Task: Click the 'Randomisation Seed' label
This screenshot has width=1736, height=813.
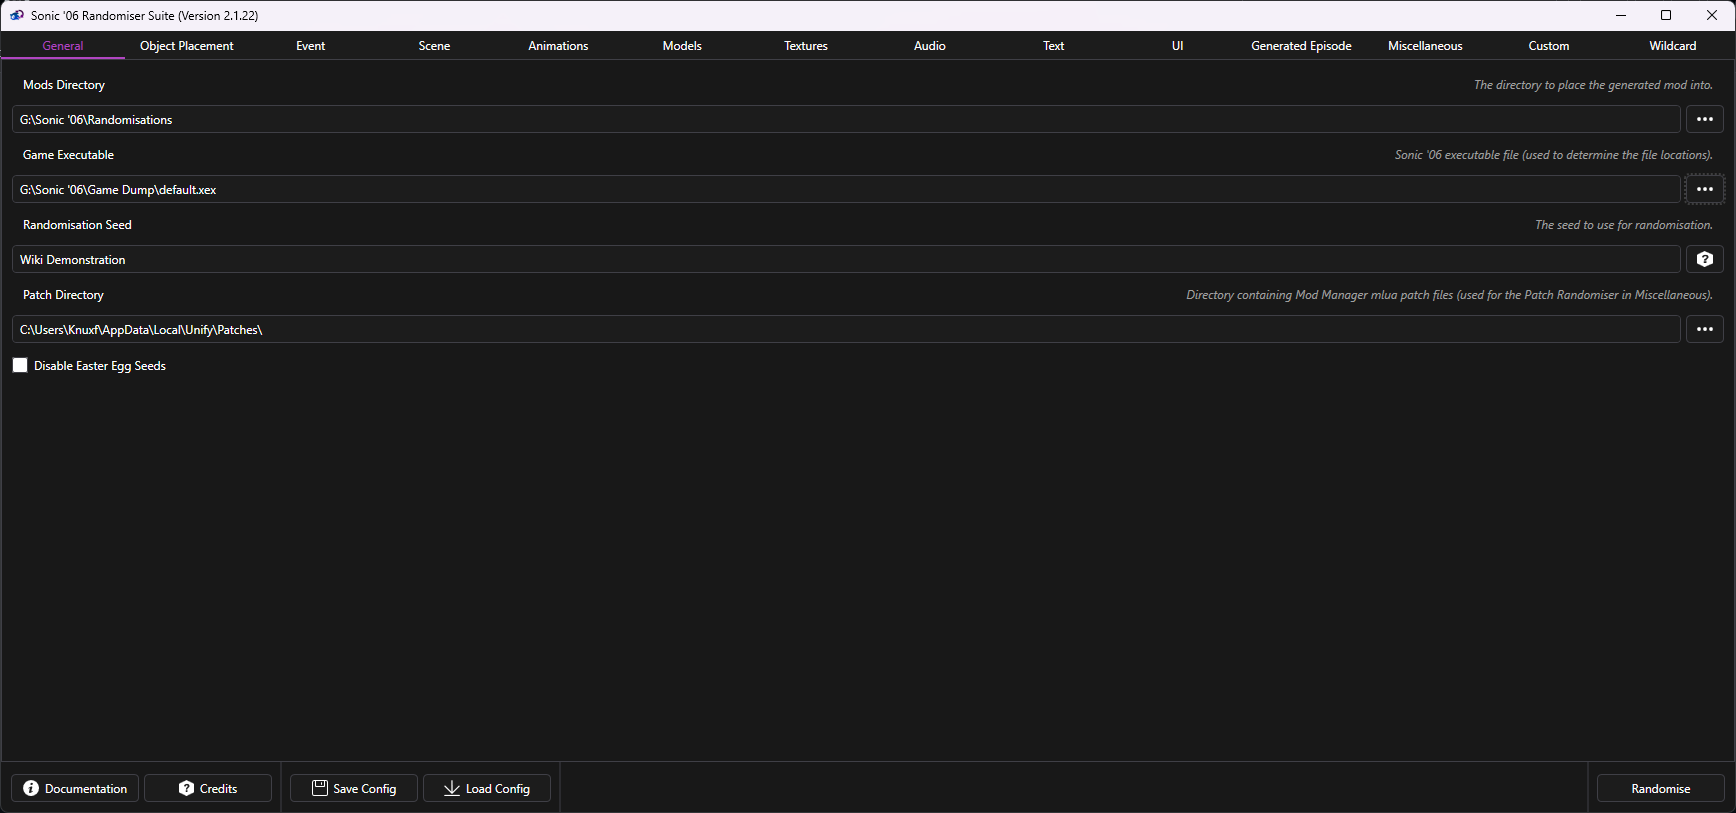Action: click(77, 225)
